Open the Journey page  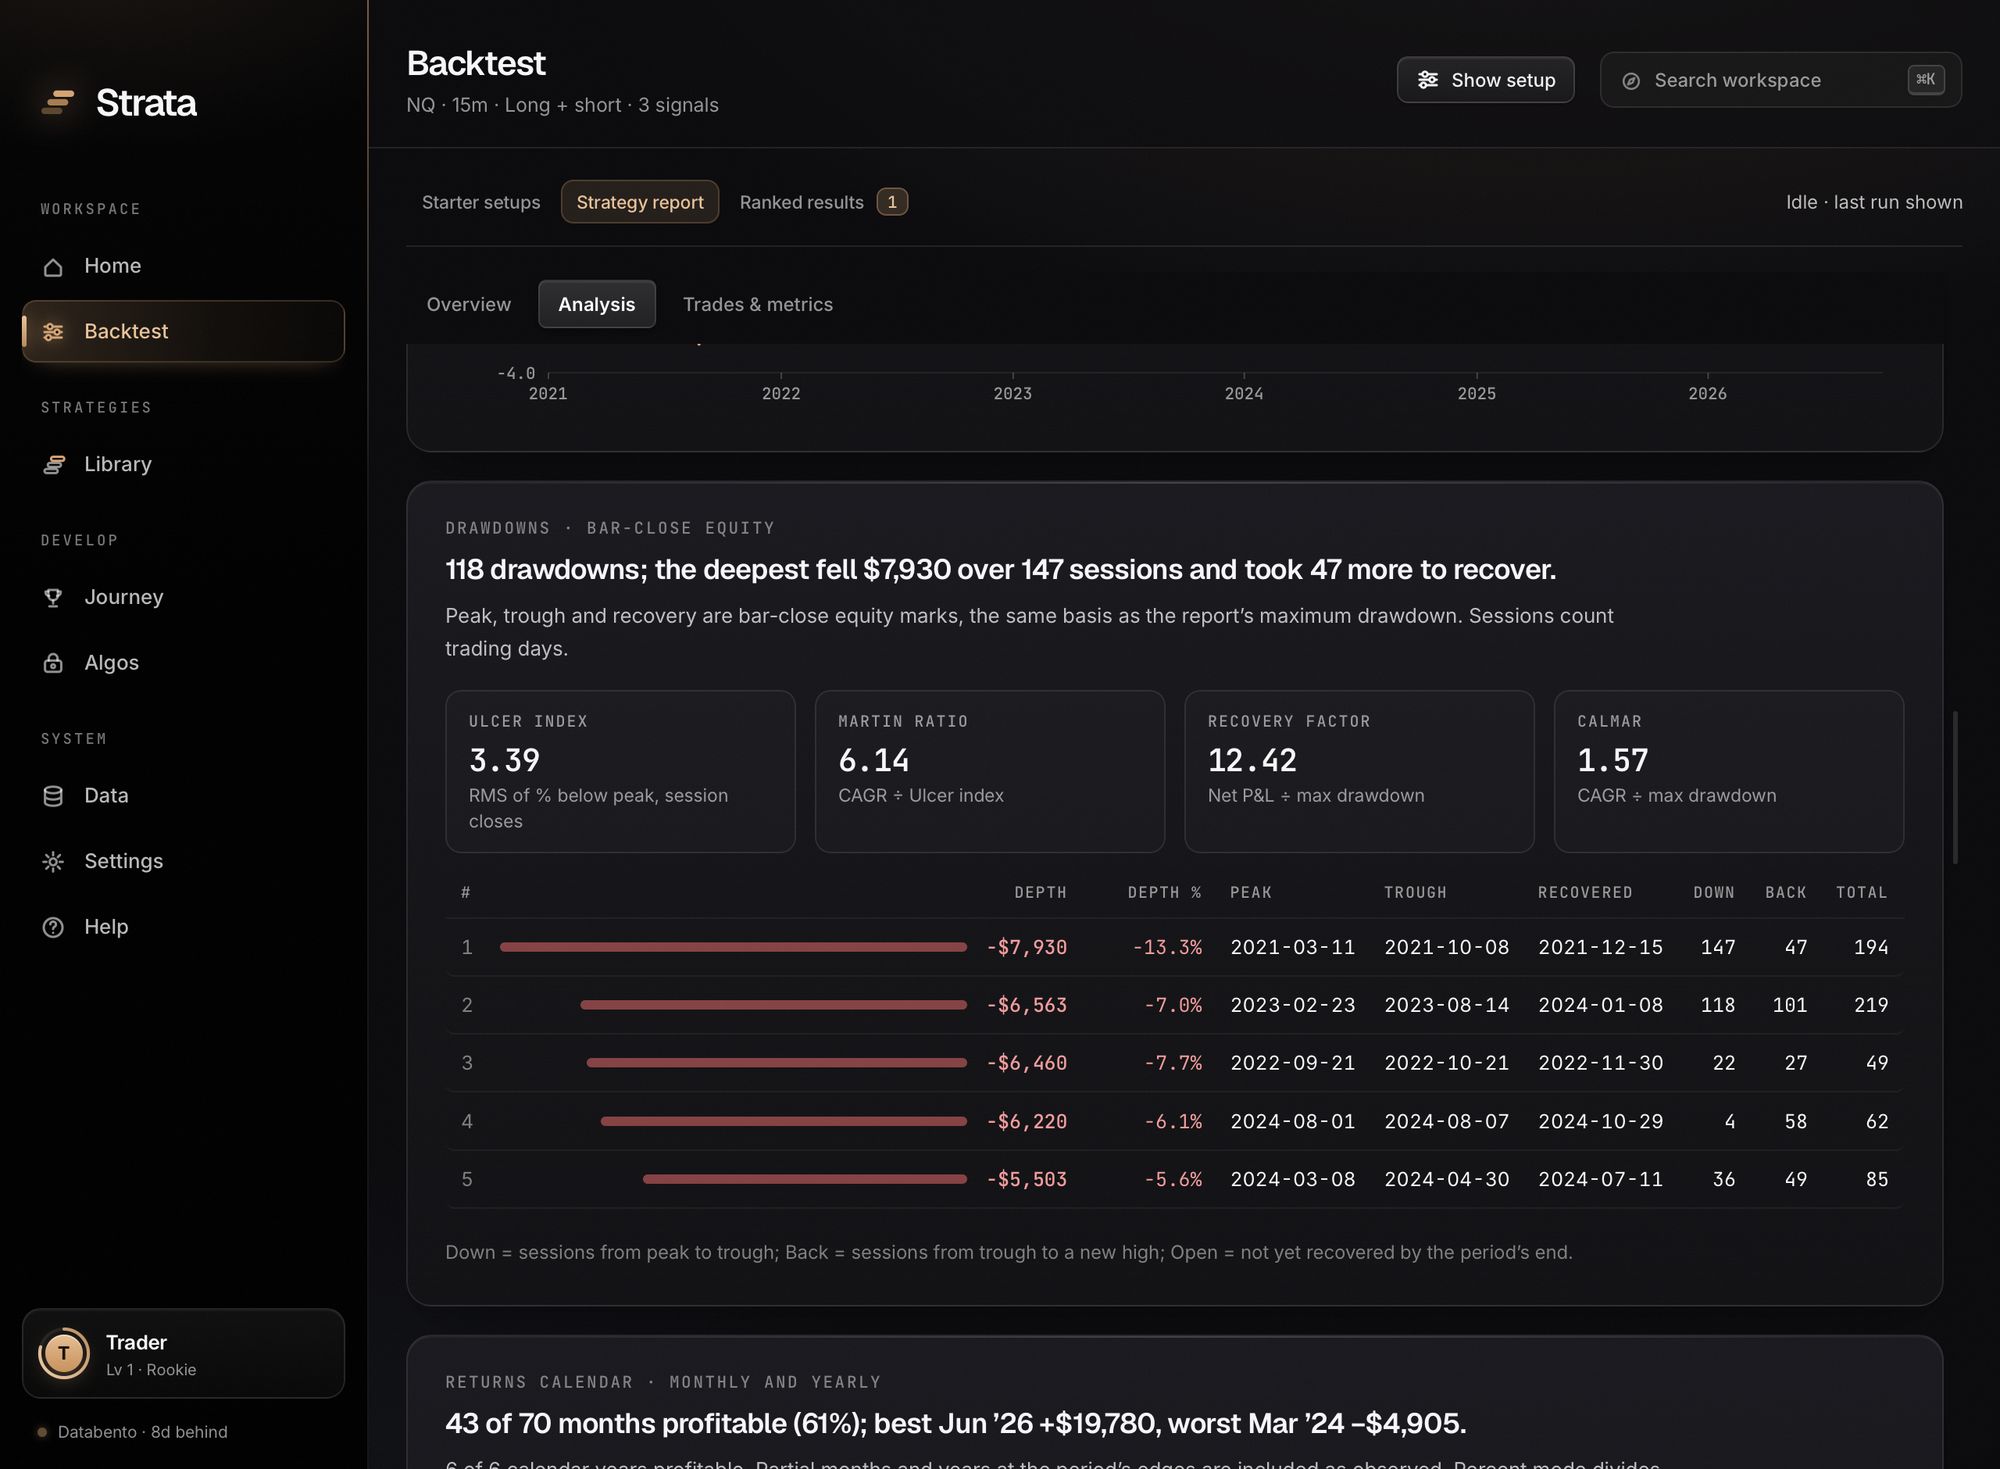coord(183,597)
